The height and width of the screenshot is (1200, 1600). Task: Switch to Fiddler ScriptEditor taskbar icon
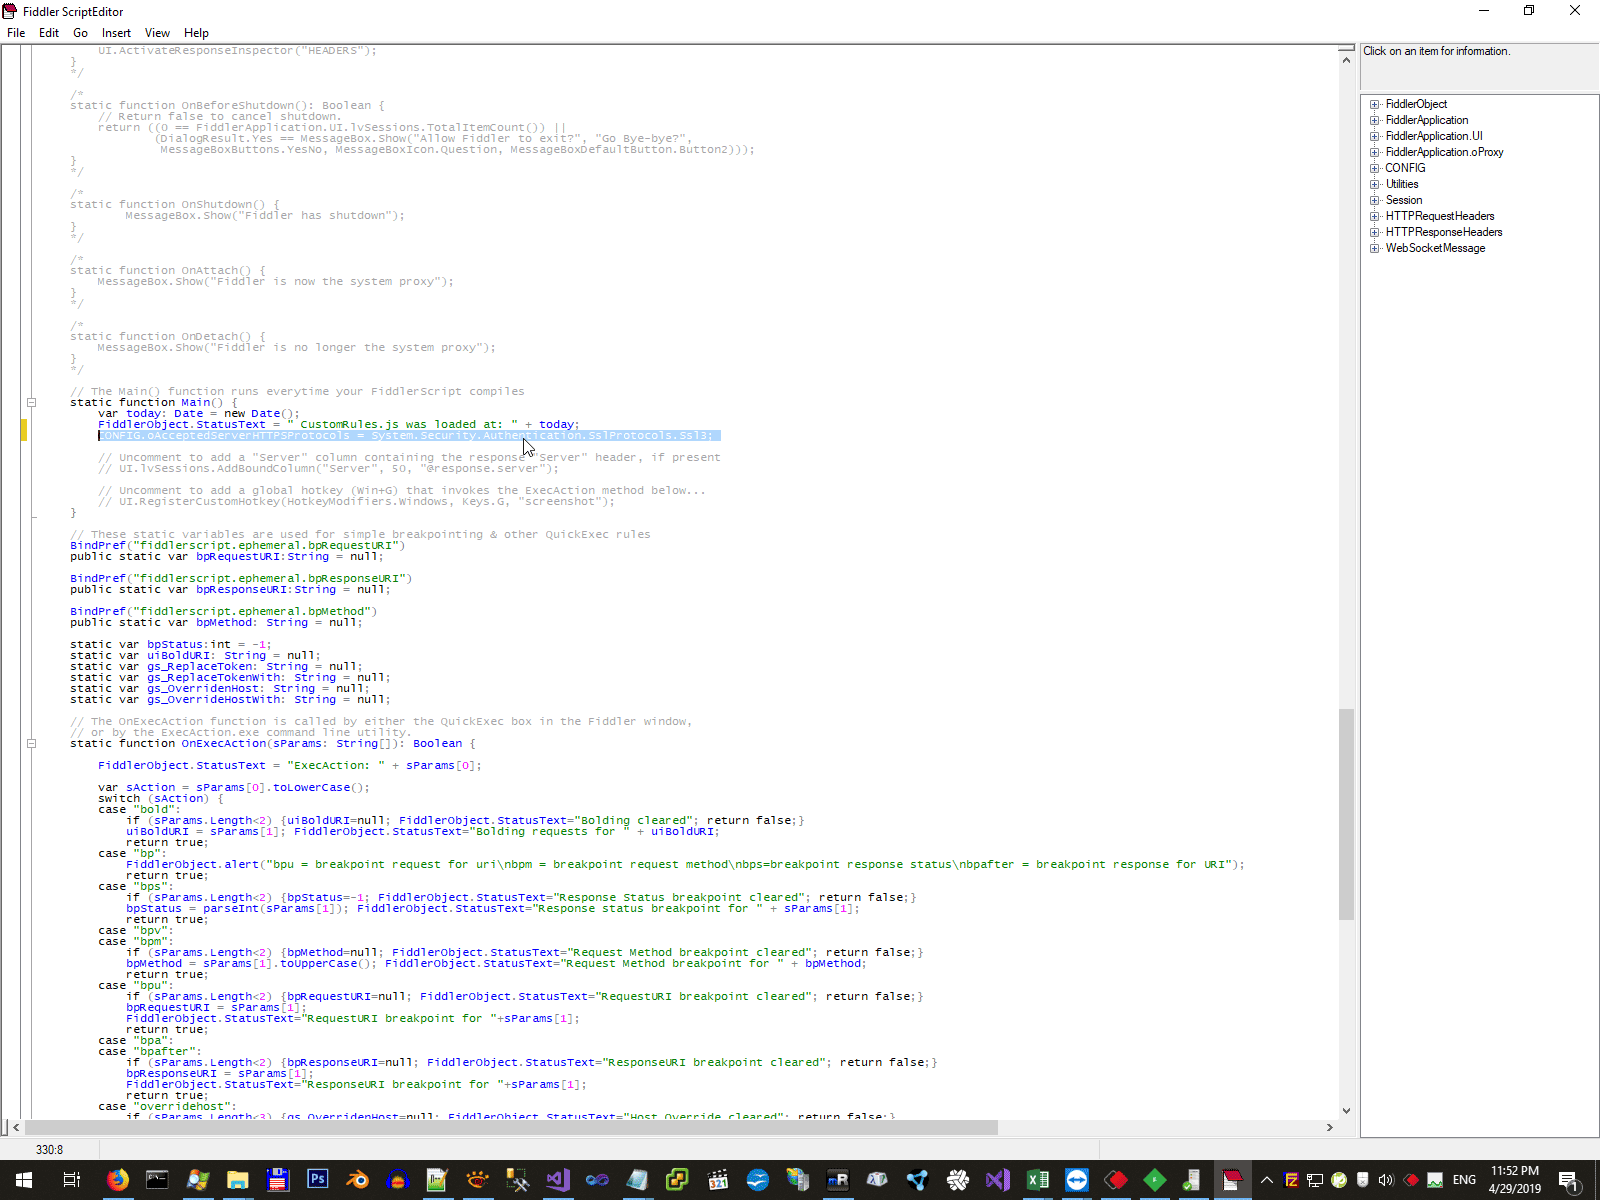point(1232,1180)
